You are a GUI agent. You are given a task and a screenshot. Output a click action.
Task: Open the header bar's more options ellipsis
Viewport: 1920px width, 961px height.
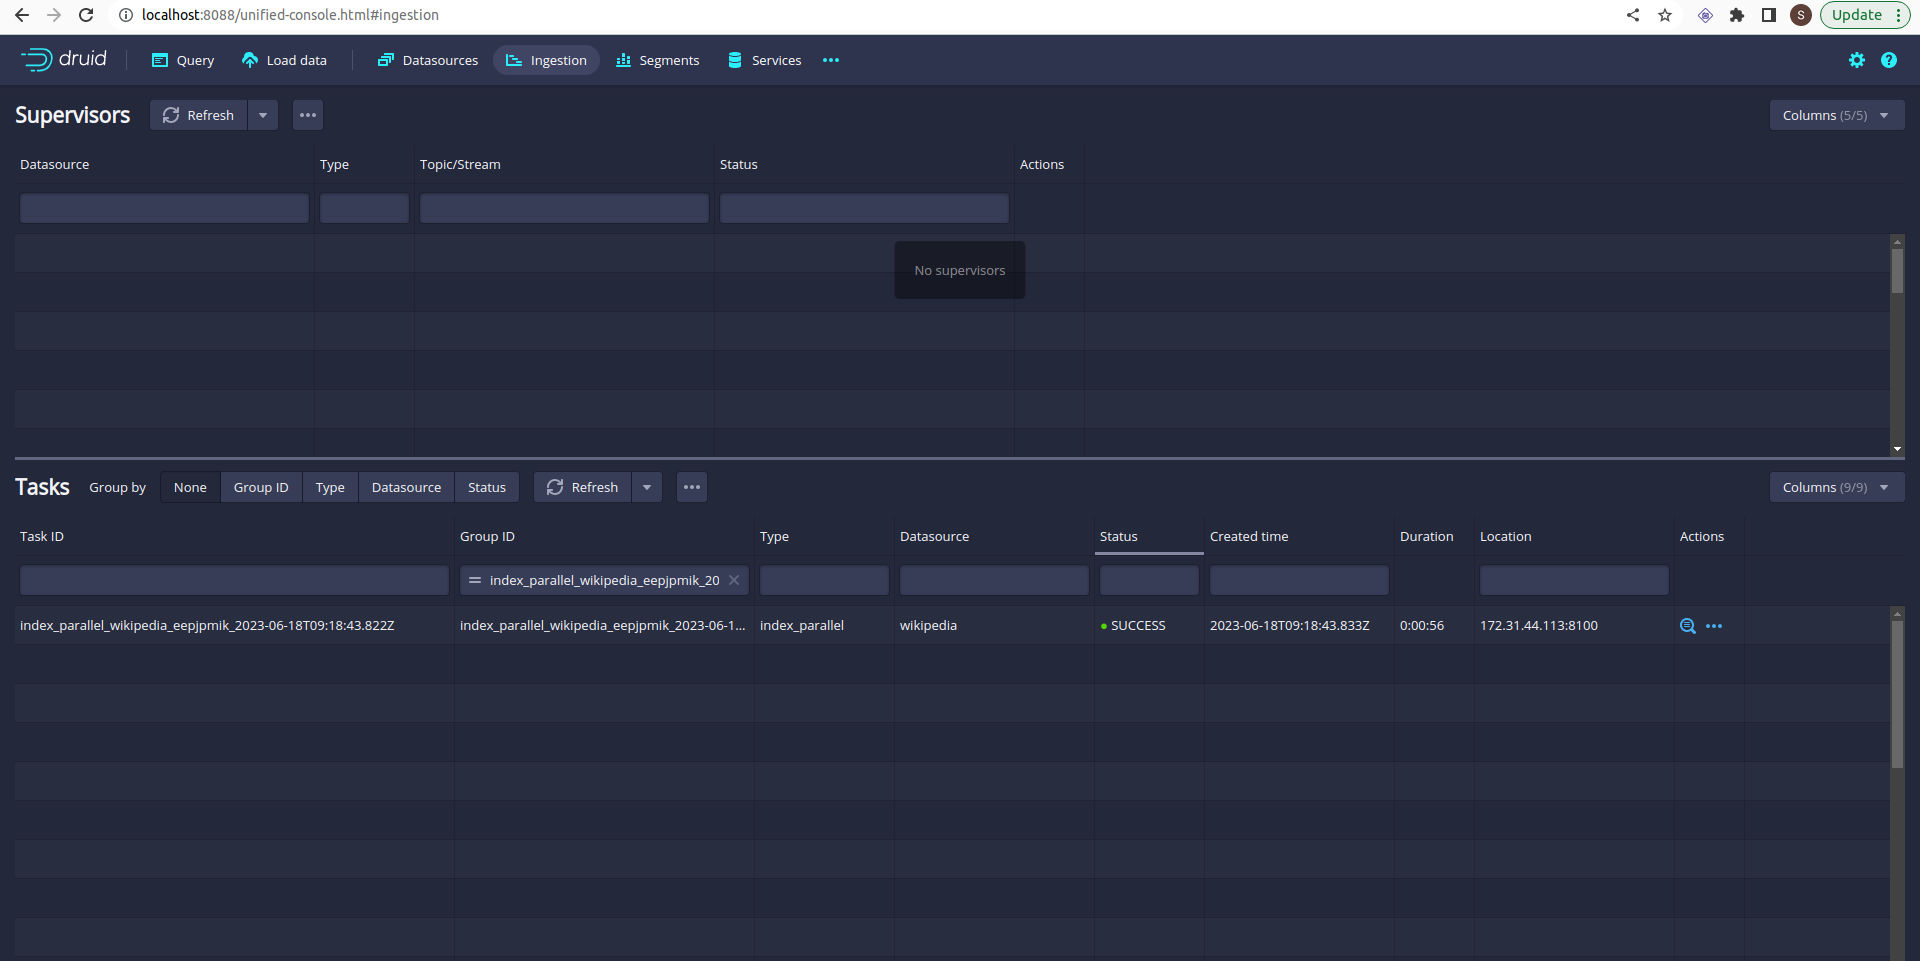click(x=830, y=60)
